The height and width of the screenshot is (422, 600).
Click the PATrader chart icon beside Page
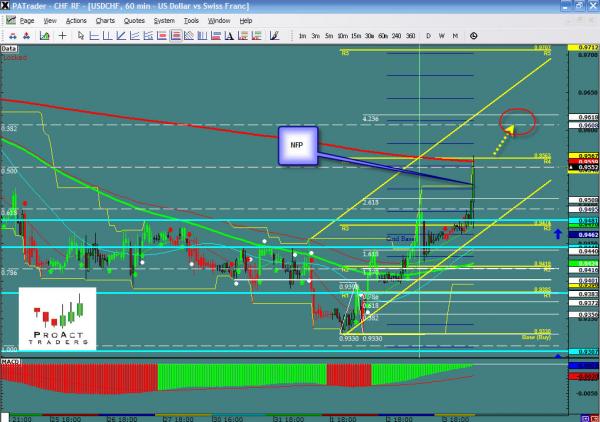8,20
